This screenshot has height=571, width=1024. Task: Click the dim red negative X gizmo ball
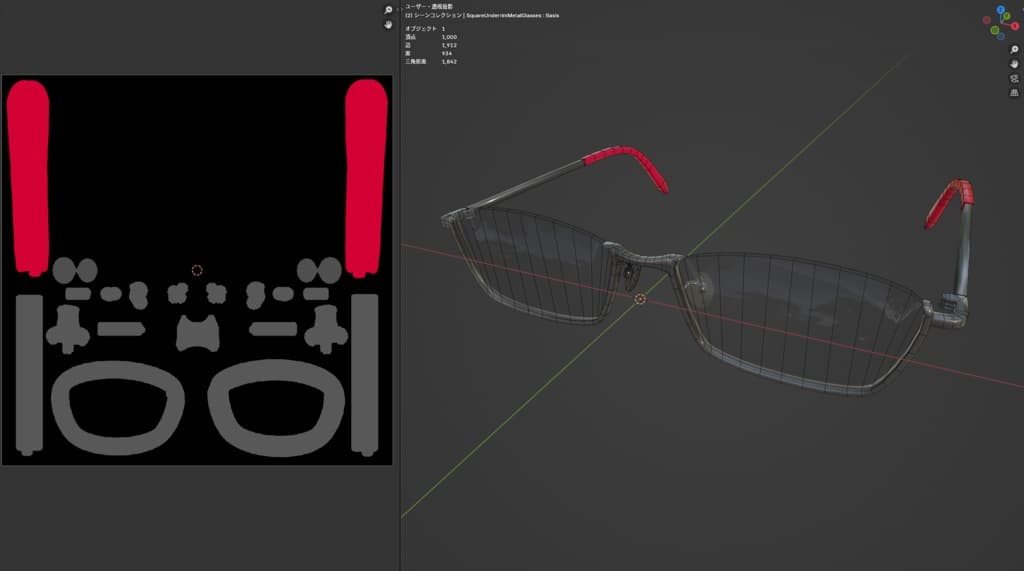(987, 19)
